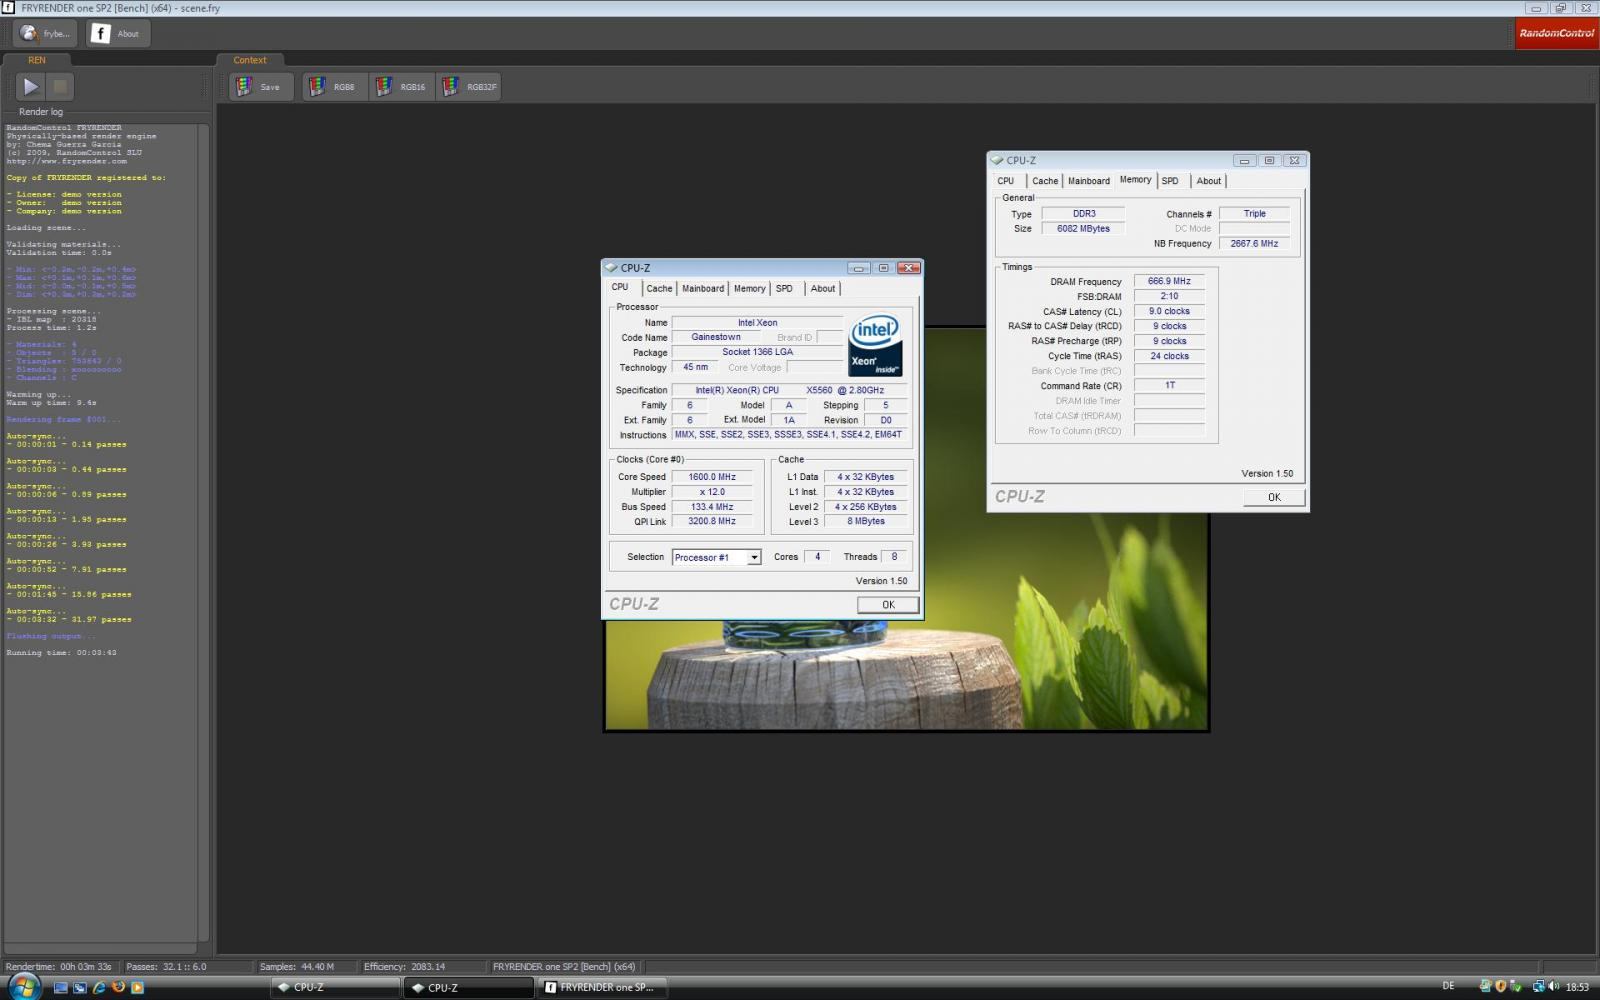Click the CAS# Latency 9.0 clocks value
The width and height of the screenshot is (1600, 1000).
point(1169,311)
